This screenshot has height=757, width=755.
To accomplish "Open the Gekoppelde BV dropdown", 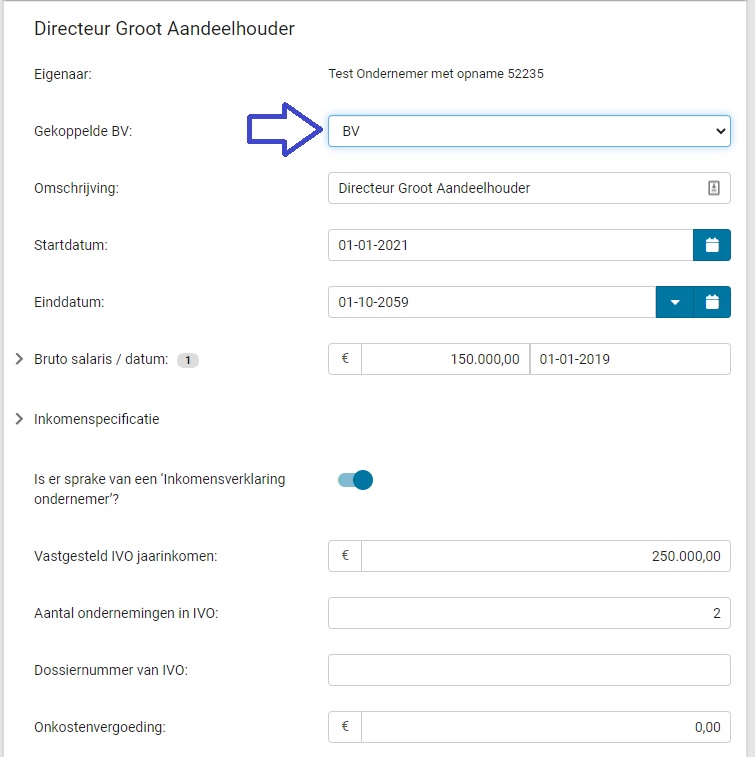I will click(x=529, y=131).
